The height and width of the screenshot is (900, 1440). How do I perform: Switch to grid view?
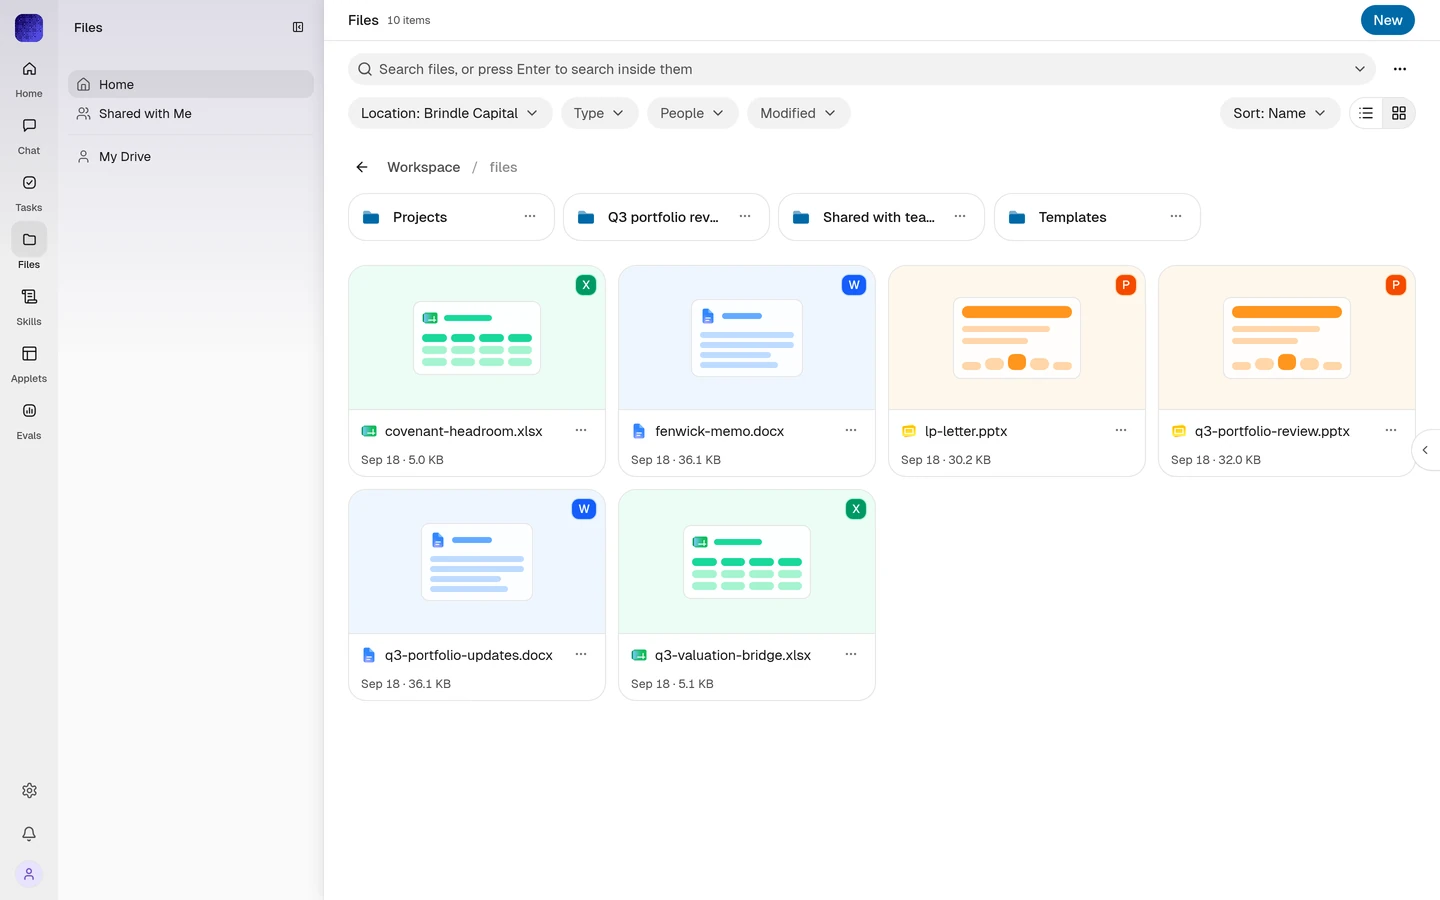click(1399, 113)
